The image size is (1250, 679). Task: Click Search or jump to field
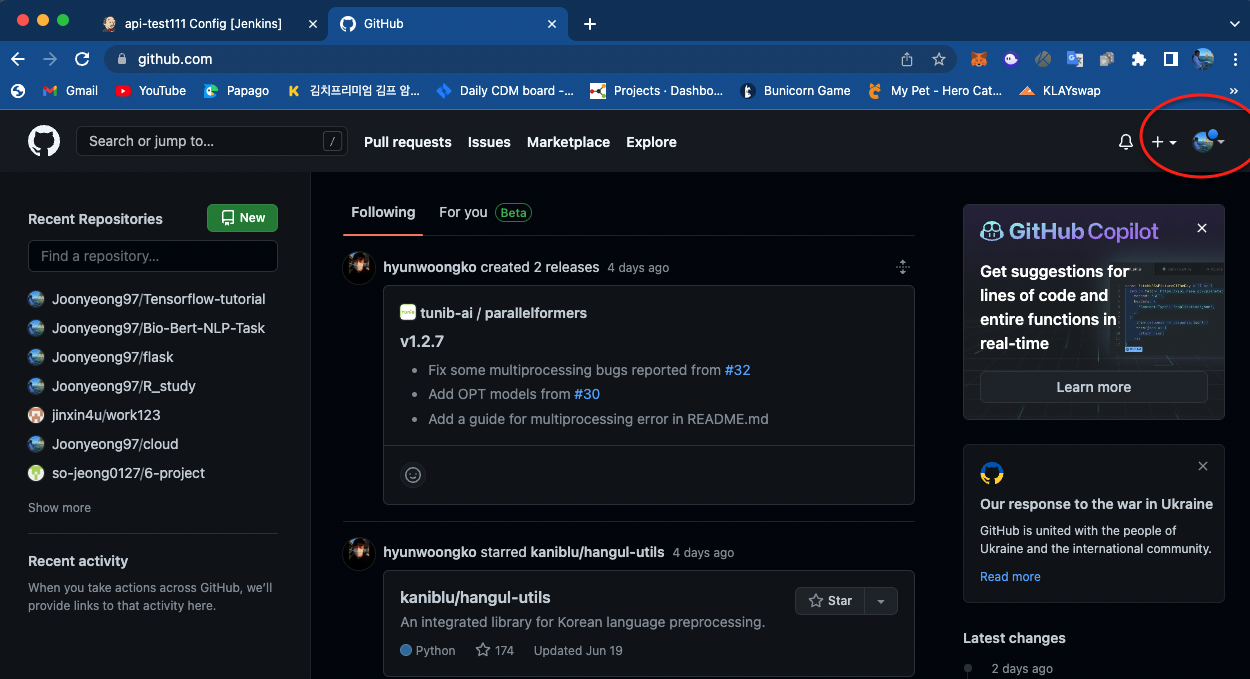212,141
